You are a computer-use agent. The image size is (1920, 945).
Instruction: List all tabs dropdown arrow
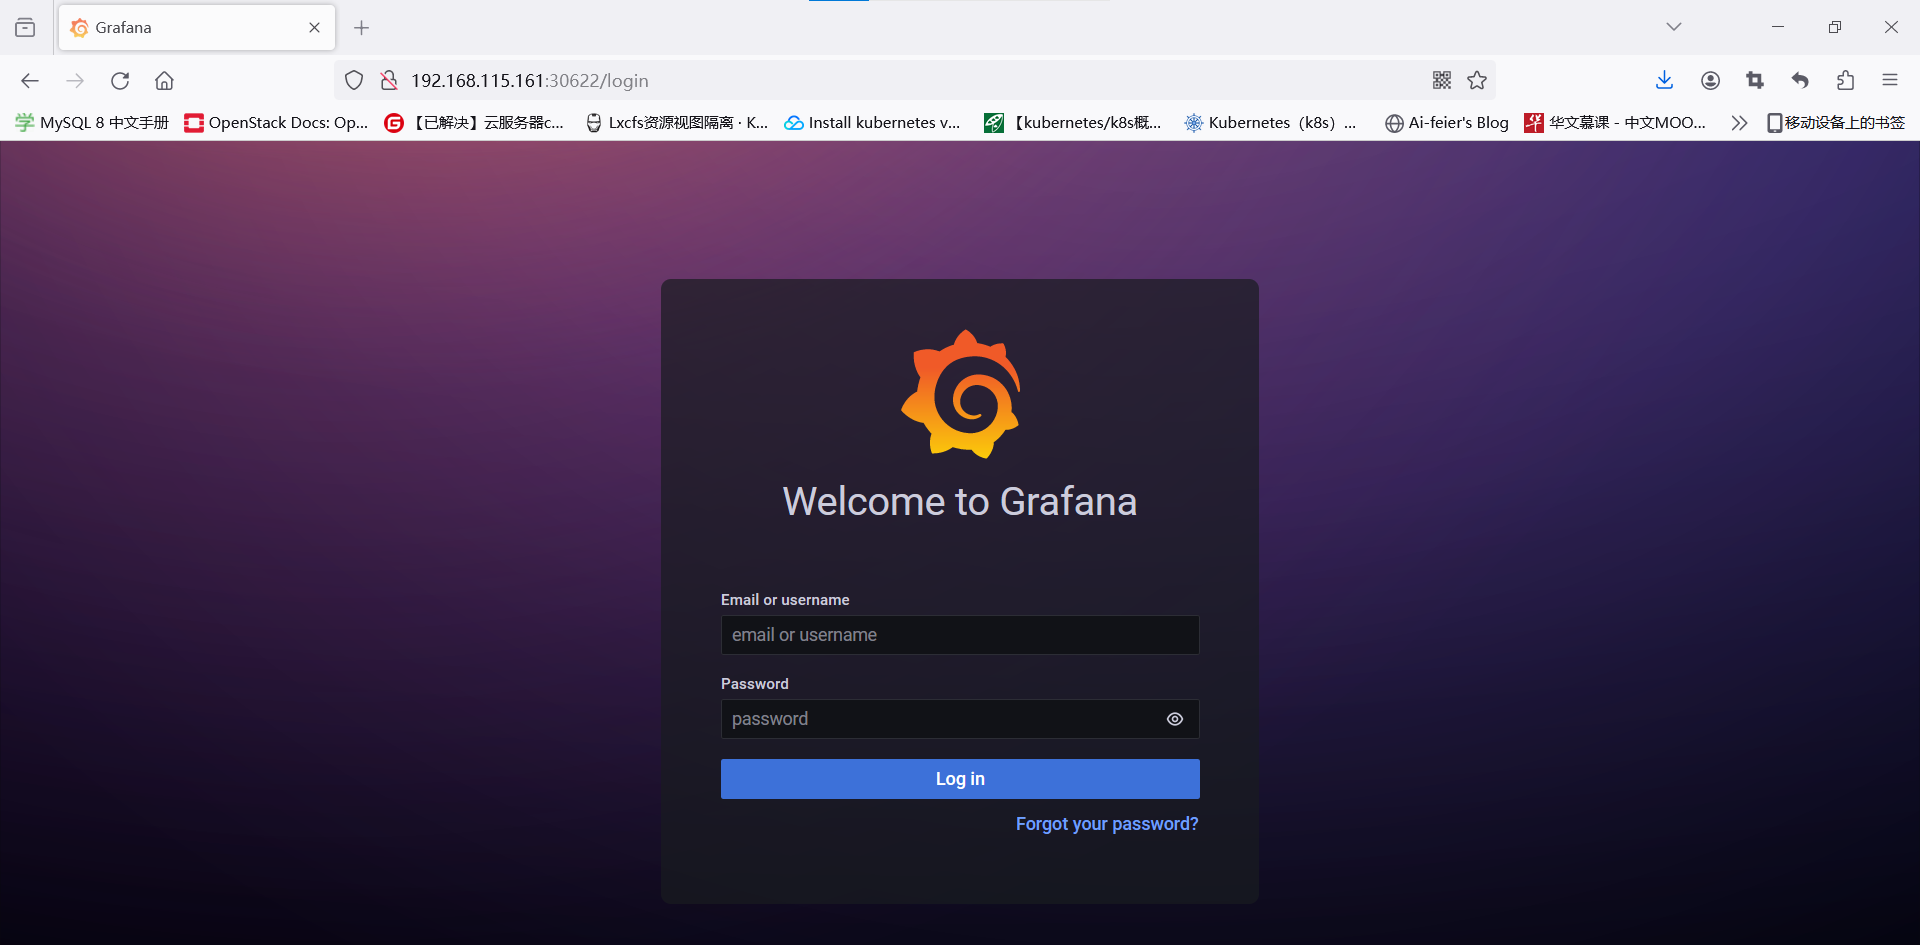(x=1674, y=27)
